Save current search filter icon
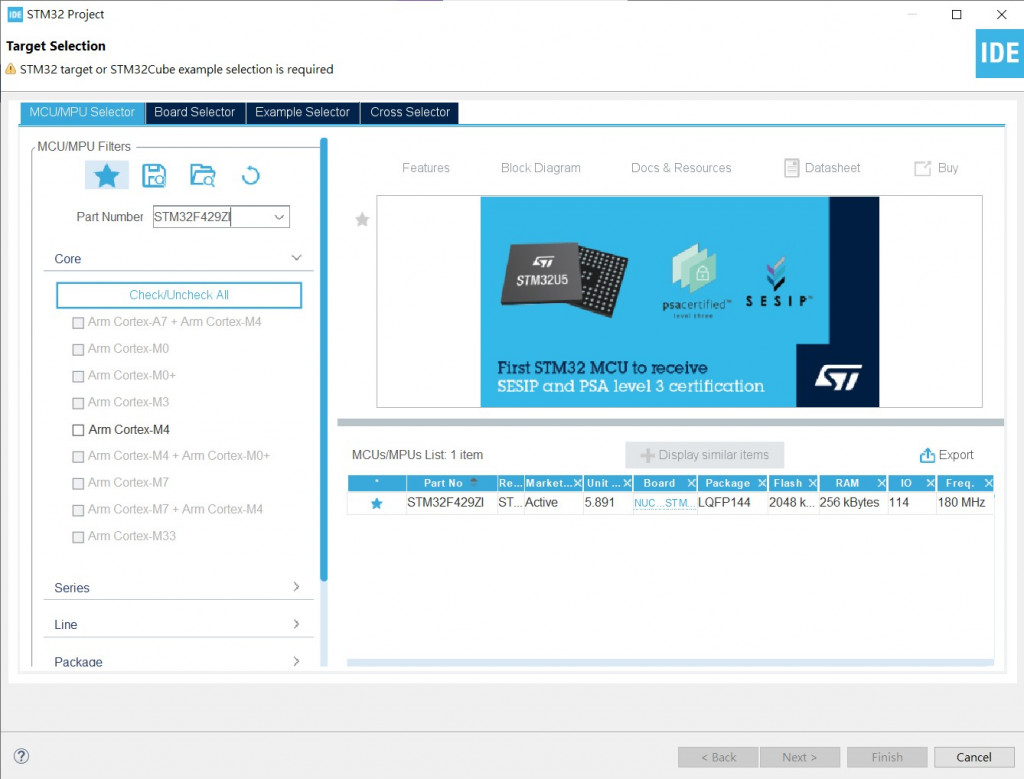 [x=154, y=176]
